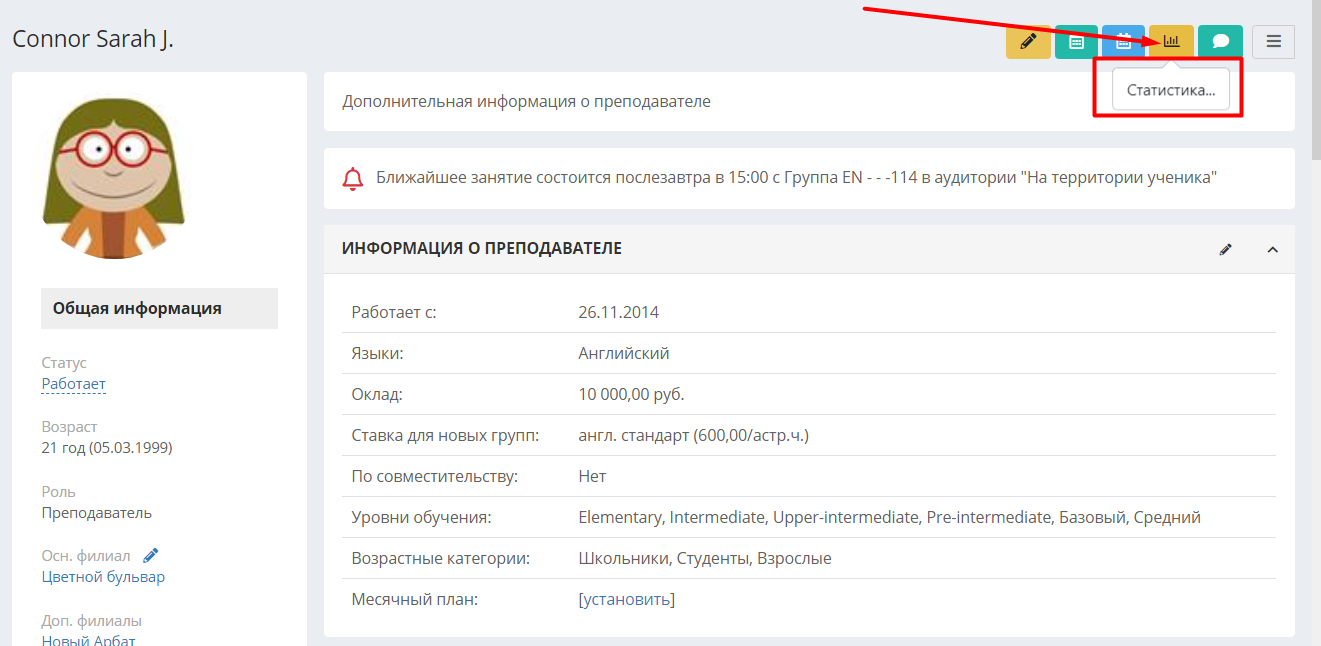Click the Возрастные категории label
The height and width of the screenshot is (646, 1321).
click(x=441, y=558)
